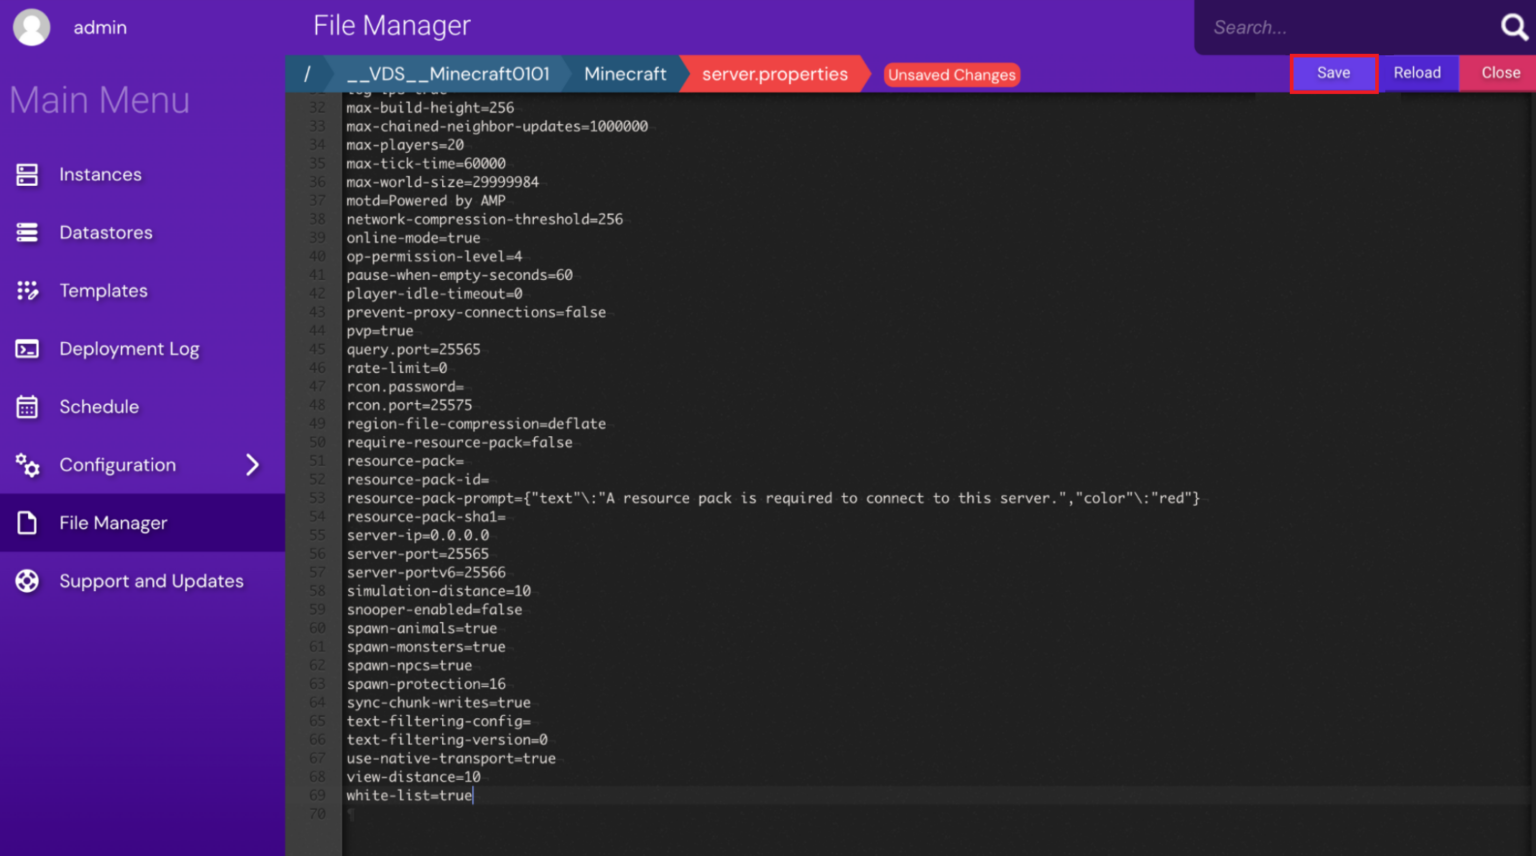Open the Minecraft breadcrumb folder

(x=625, y=73)
